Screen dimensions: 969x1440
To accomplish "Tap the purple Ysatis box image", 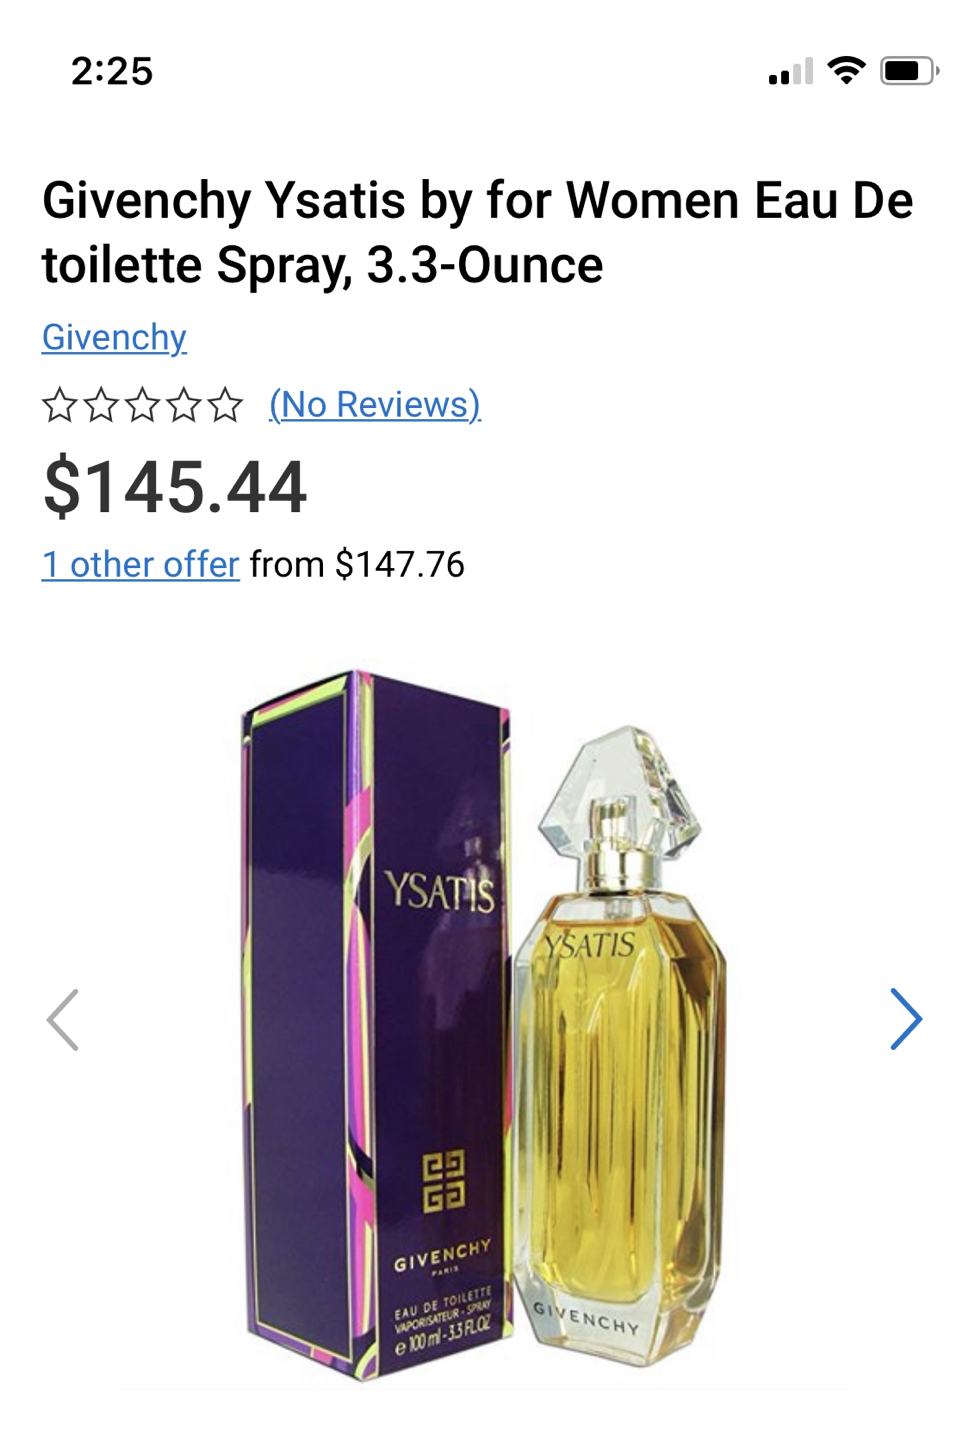I will tap(377, 1025).
